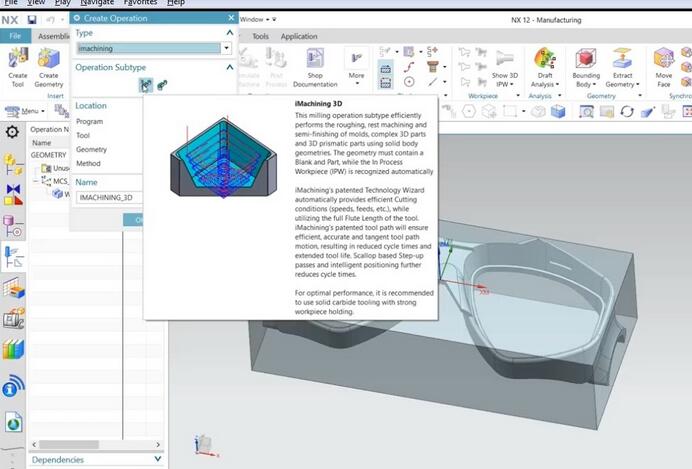The width and height of the screenshot is (692, 469).
Task: Open the Internet Explorer browser sidebar tab
Action: coord(14,422)
